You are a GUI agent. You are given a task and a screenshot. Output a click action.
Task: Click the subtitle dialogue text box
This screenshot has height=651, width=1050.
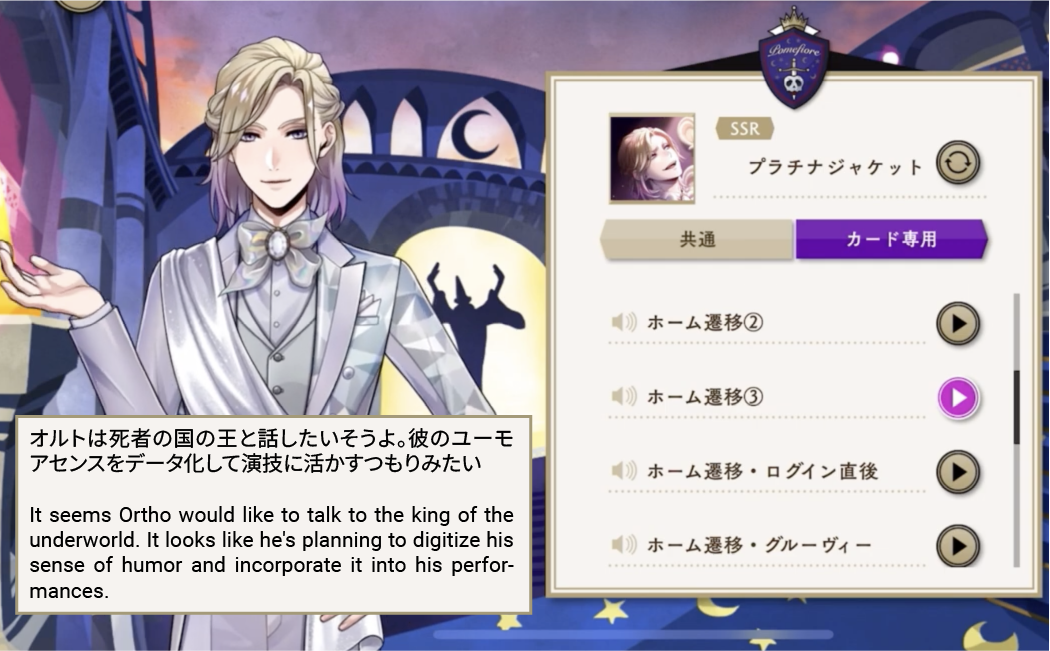tap(274, 515)
